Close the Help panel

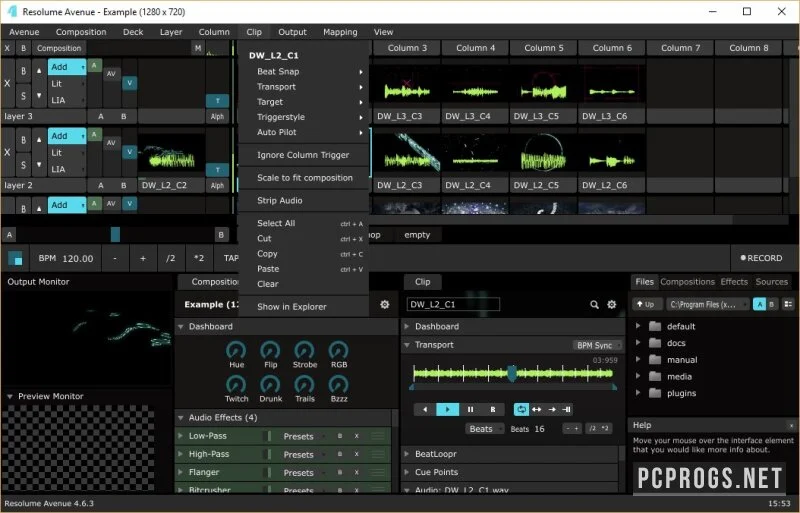[x=791, y=425]
